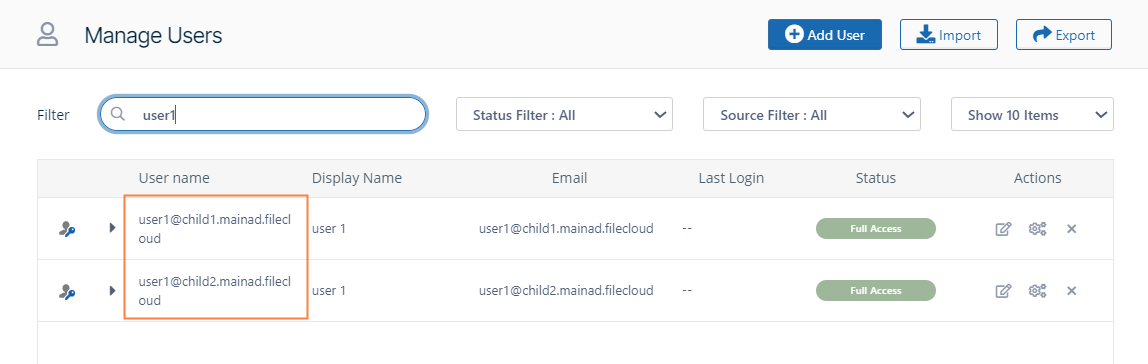The image size is (1148, 364).
Task: Edit the user1@child1 user
Action: pyautogui.click(x=1003, y=229)
